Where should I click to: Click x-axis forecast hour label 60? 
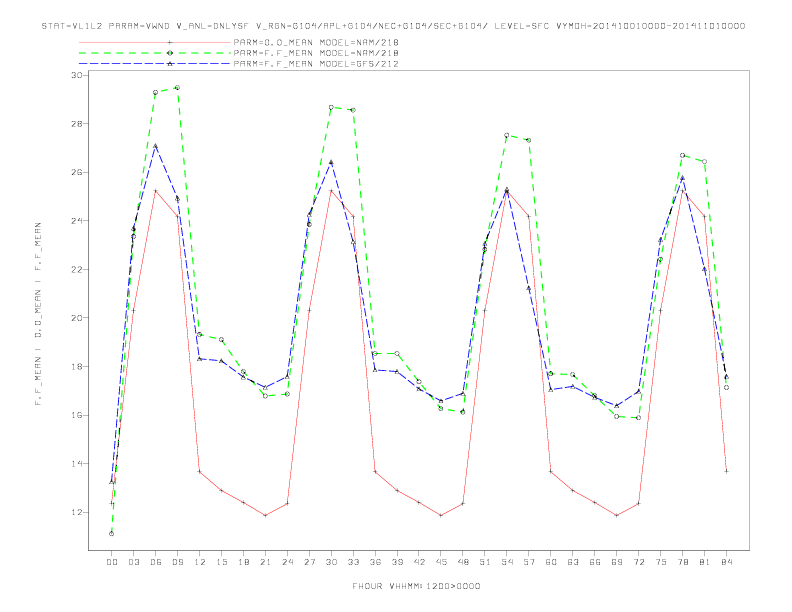click(551, 562)
